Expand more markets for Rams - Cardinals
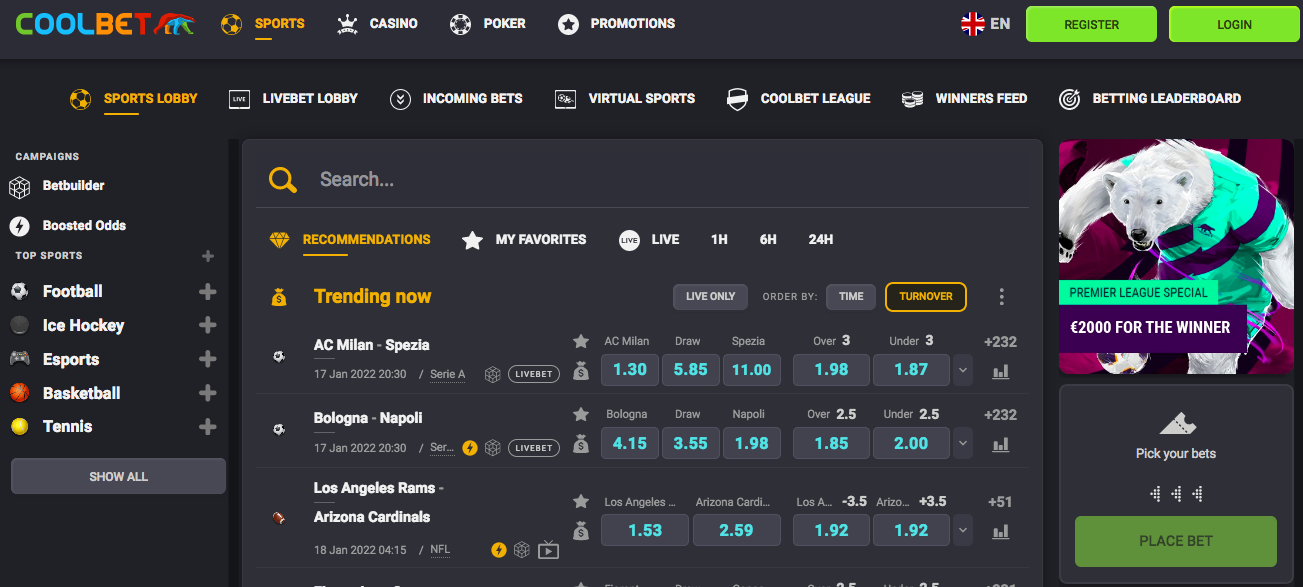Screen dimensions: 1303x587 pos(963,530)
